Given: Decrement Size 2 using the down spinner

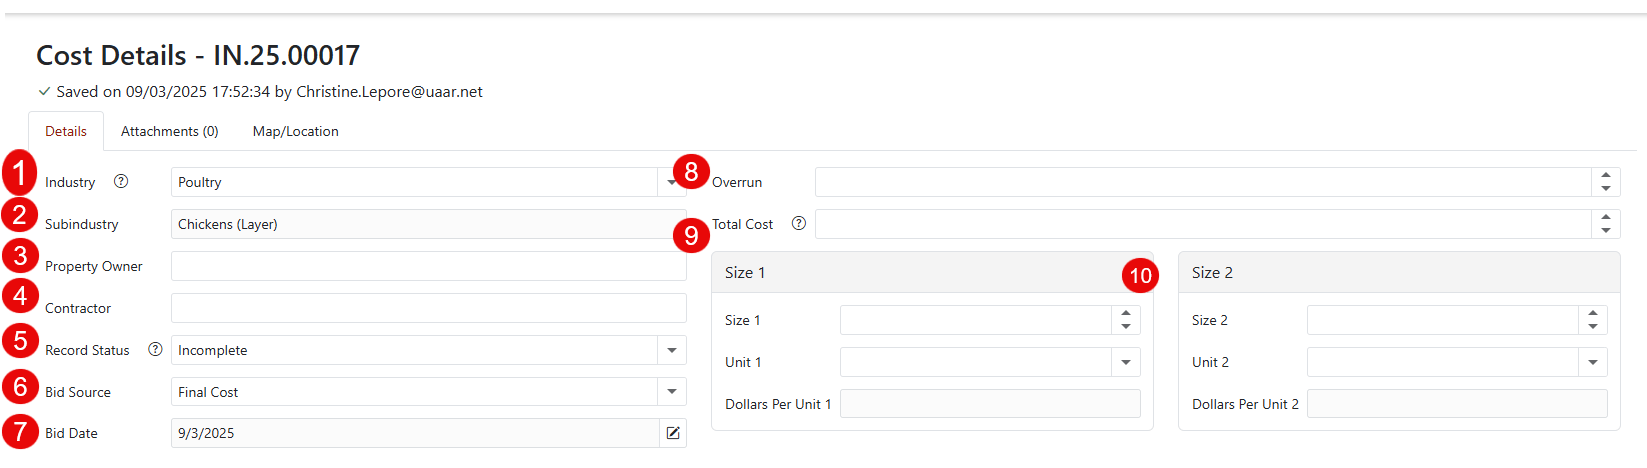Looking at the screenshot, I should pos(1593,327).
